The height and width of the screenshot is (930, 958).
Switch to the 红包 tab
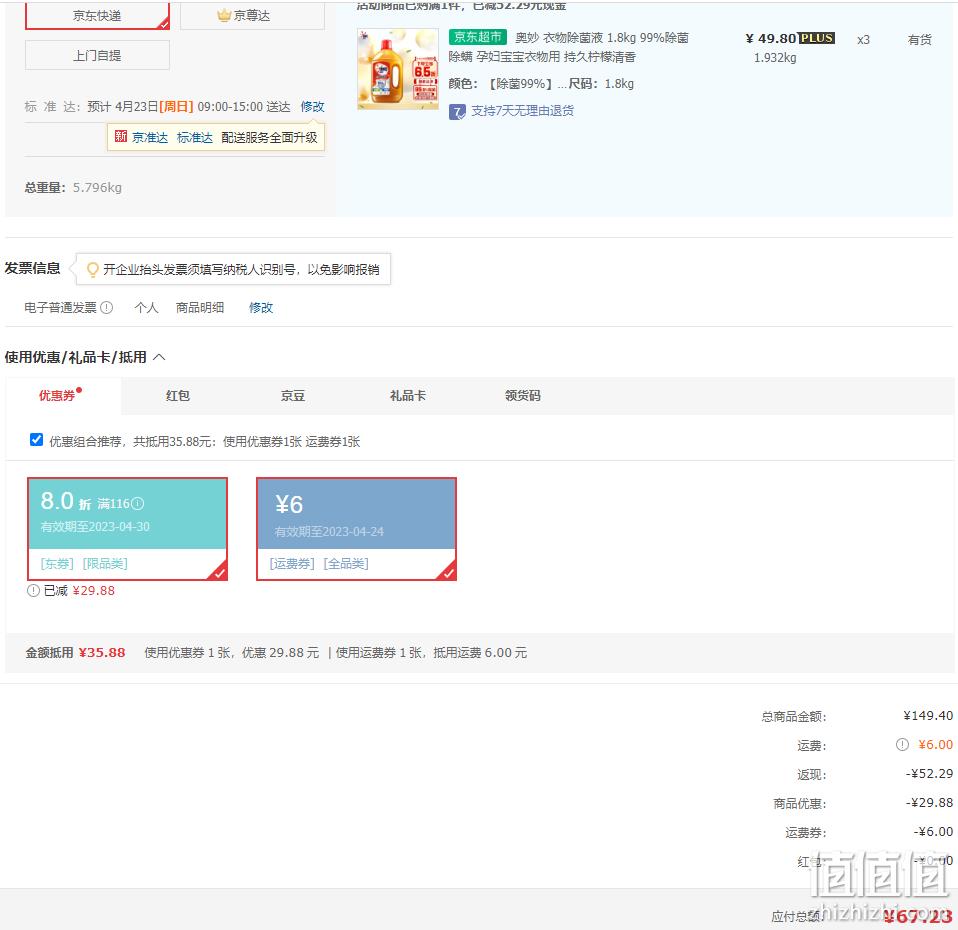(178, 396)
